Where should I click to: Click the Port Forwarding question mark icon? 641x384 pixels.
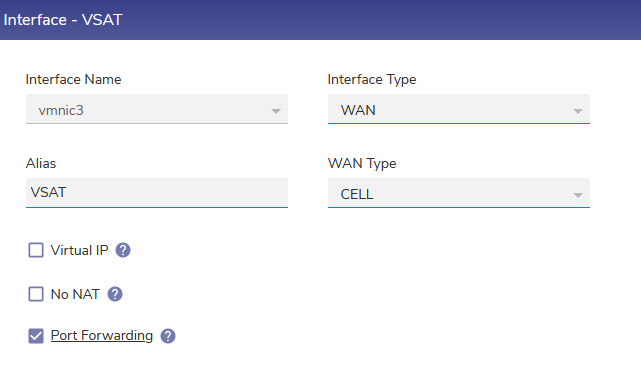pos(168,336)
